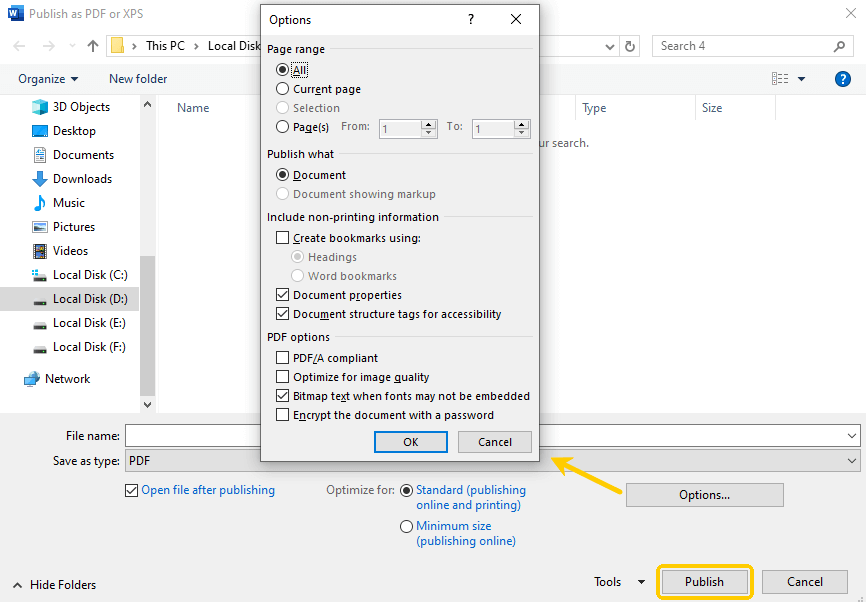The image size is (866, 602).
Task: Select the Downloads folder
Action: [81, 178]
